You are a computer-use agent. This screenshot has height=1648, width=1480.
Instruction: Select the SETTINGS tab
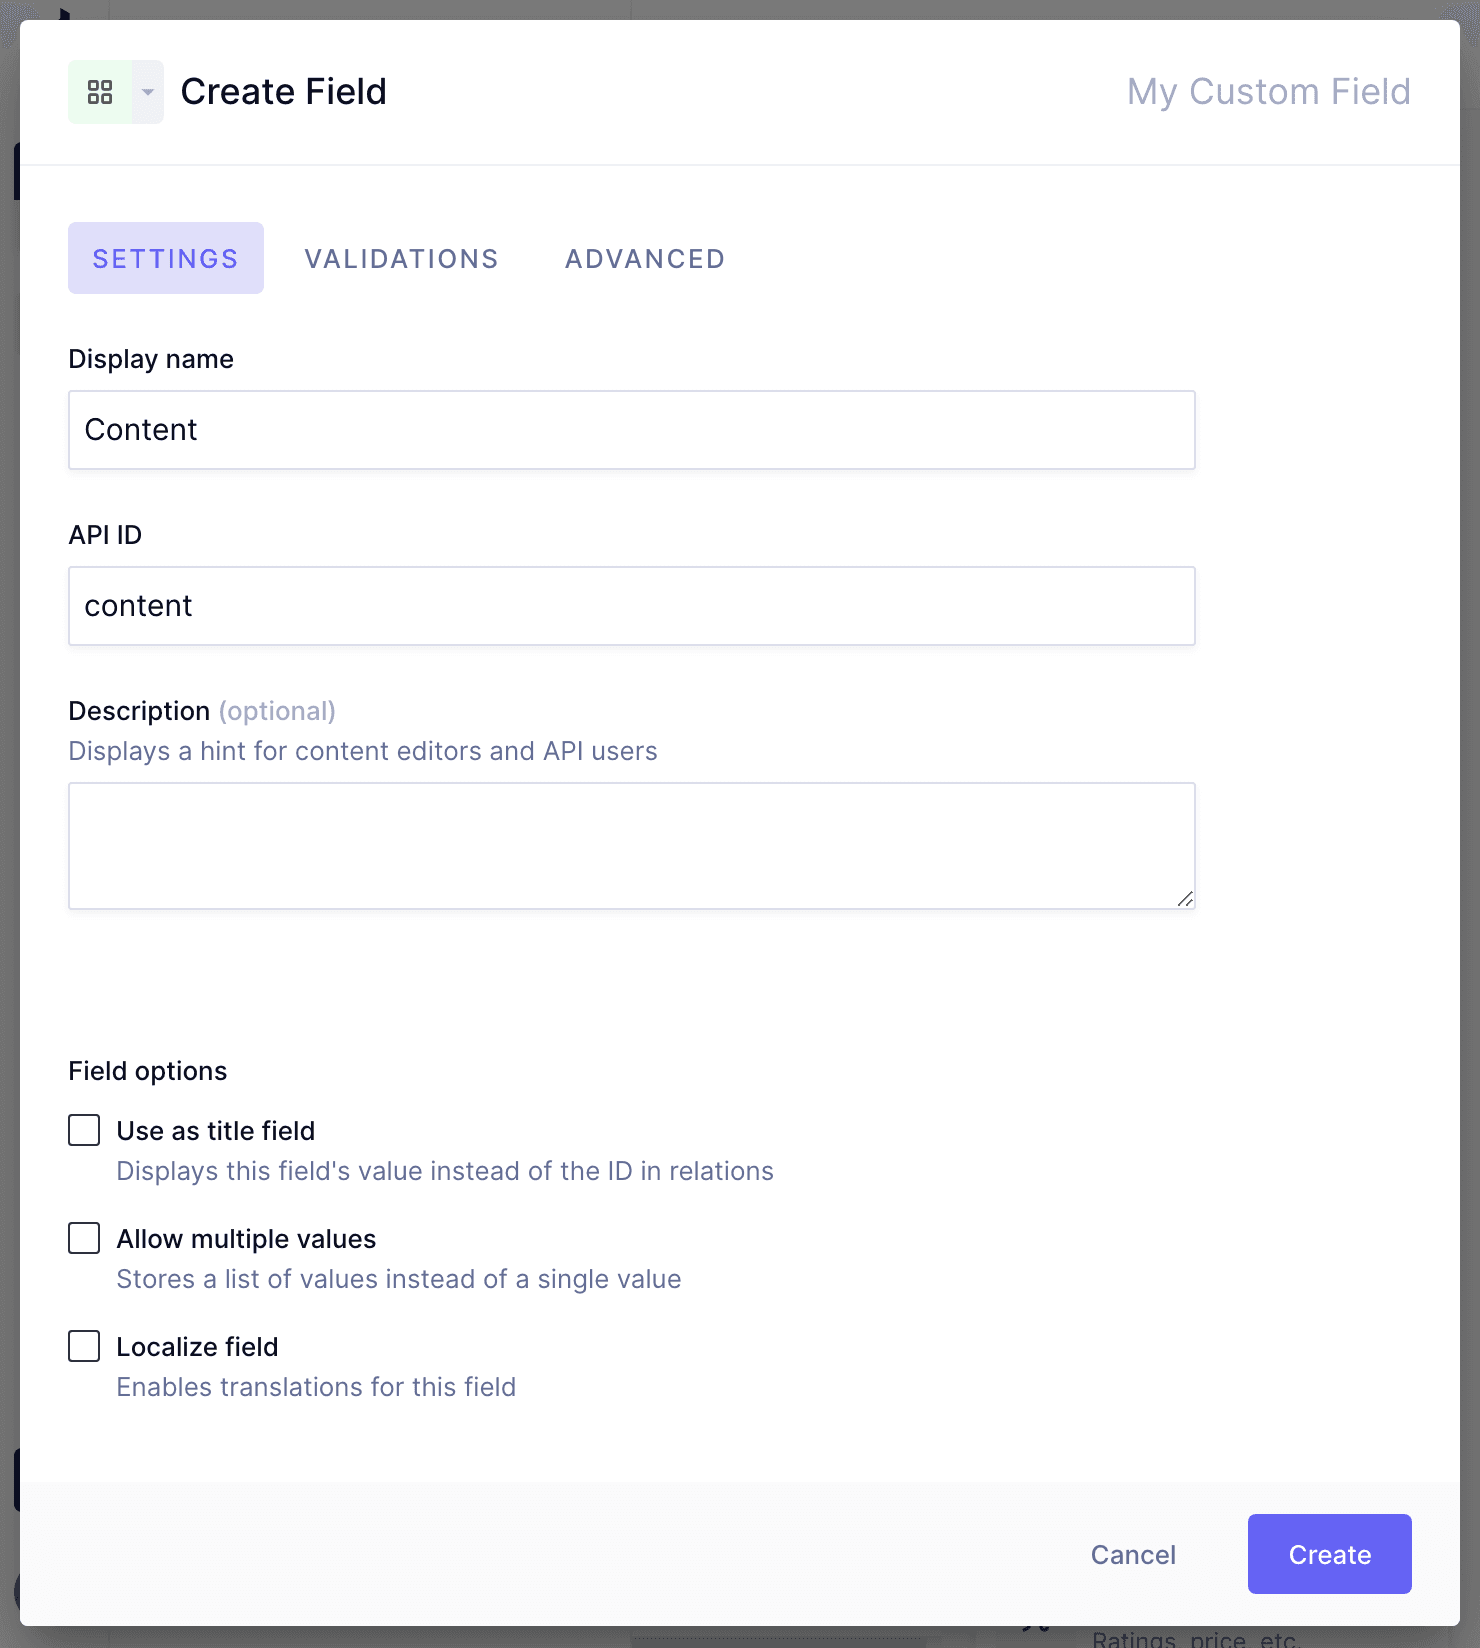point(165,258)
